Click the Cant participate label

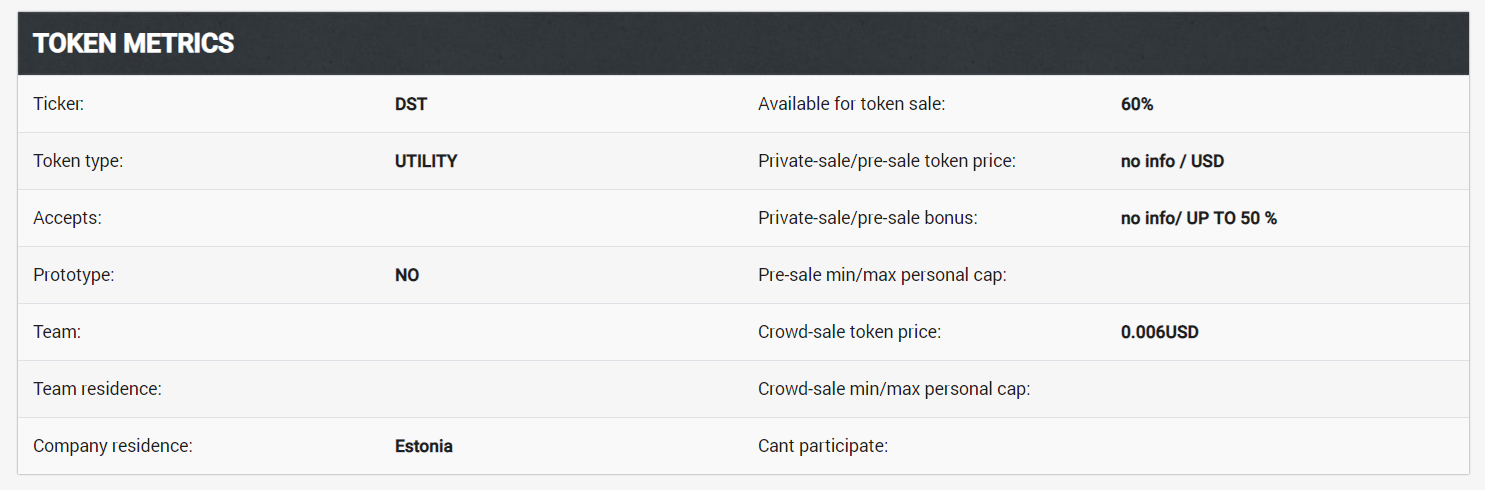tap(823, 446)
